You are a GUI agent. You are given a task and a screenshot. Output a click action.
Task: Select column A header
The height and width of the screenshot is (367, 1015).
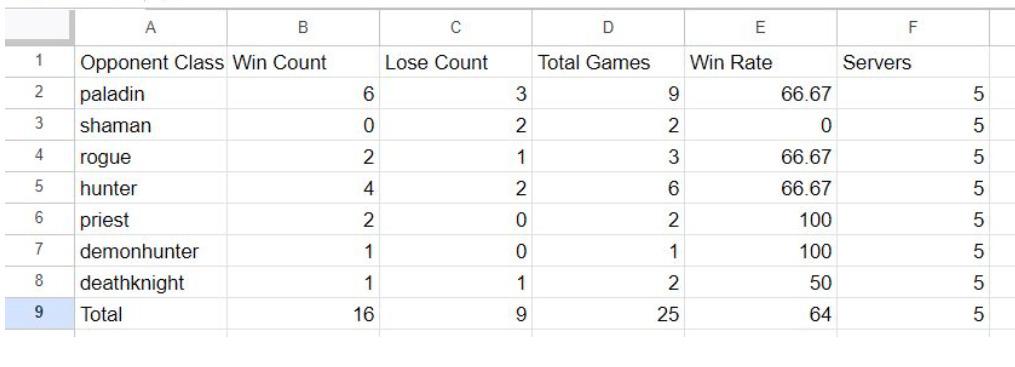click(x=151, y=28)
